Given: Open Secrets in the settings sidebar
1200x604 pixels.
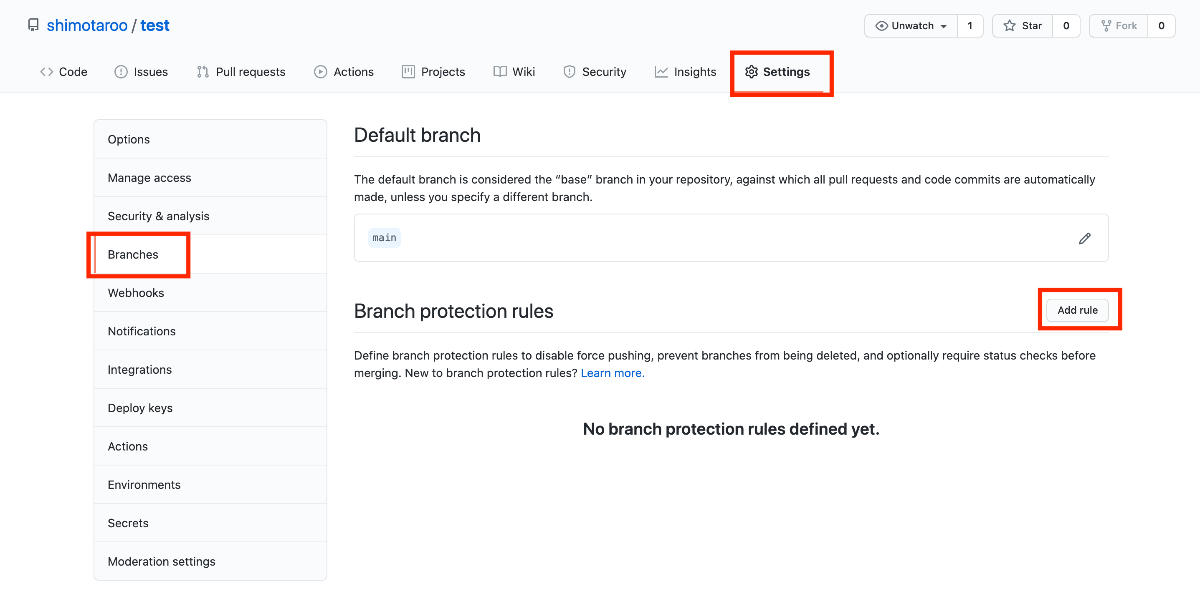Looking at the screenshot, I should tap(128, 523).
